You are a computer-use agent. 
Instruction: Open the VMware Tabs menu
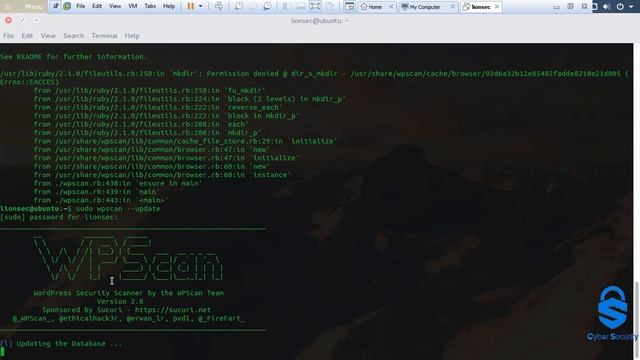tap(150, 6)
